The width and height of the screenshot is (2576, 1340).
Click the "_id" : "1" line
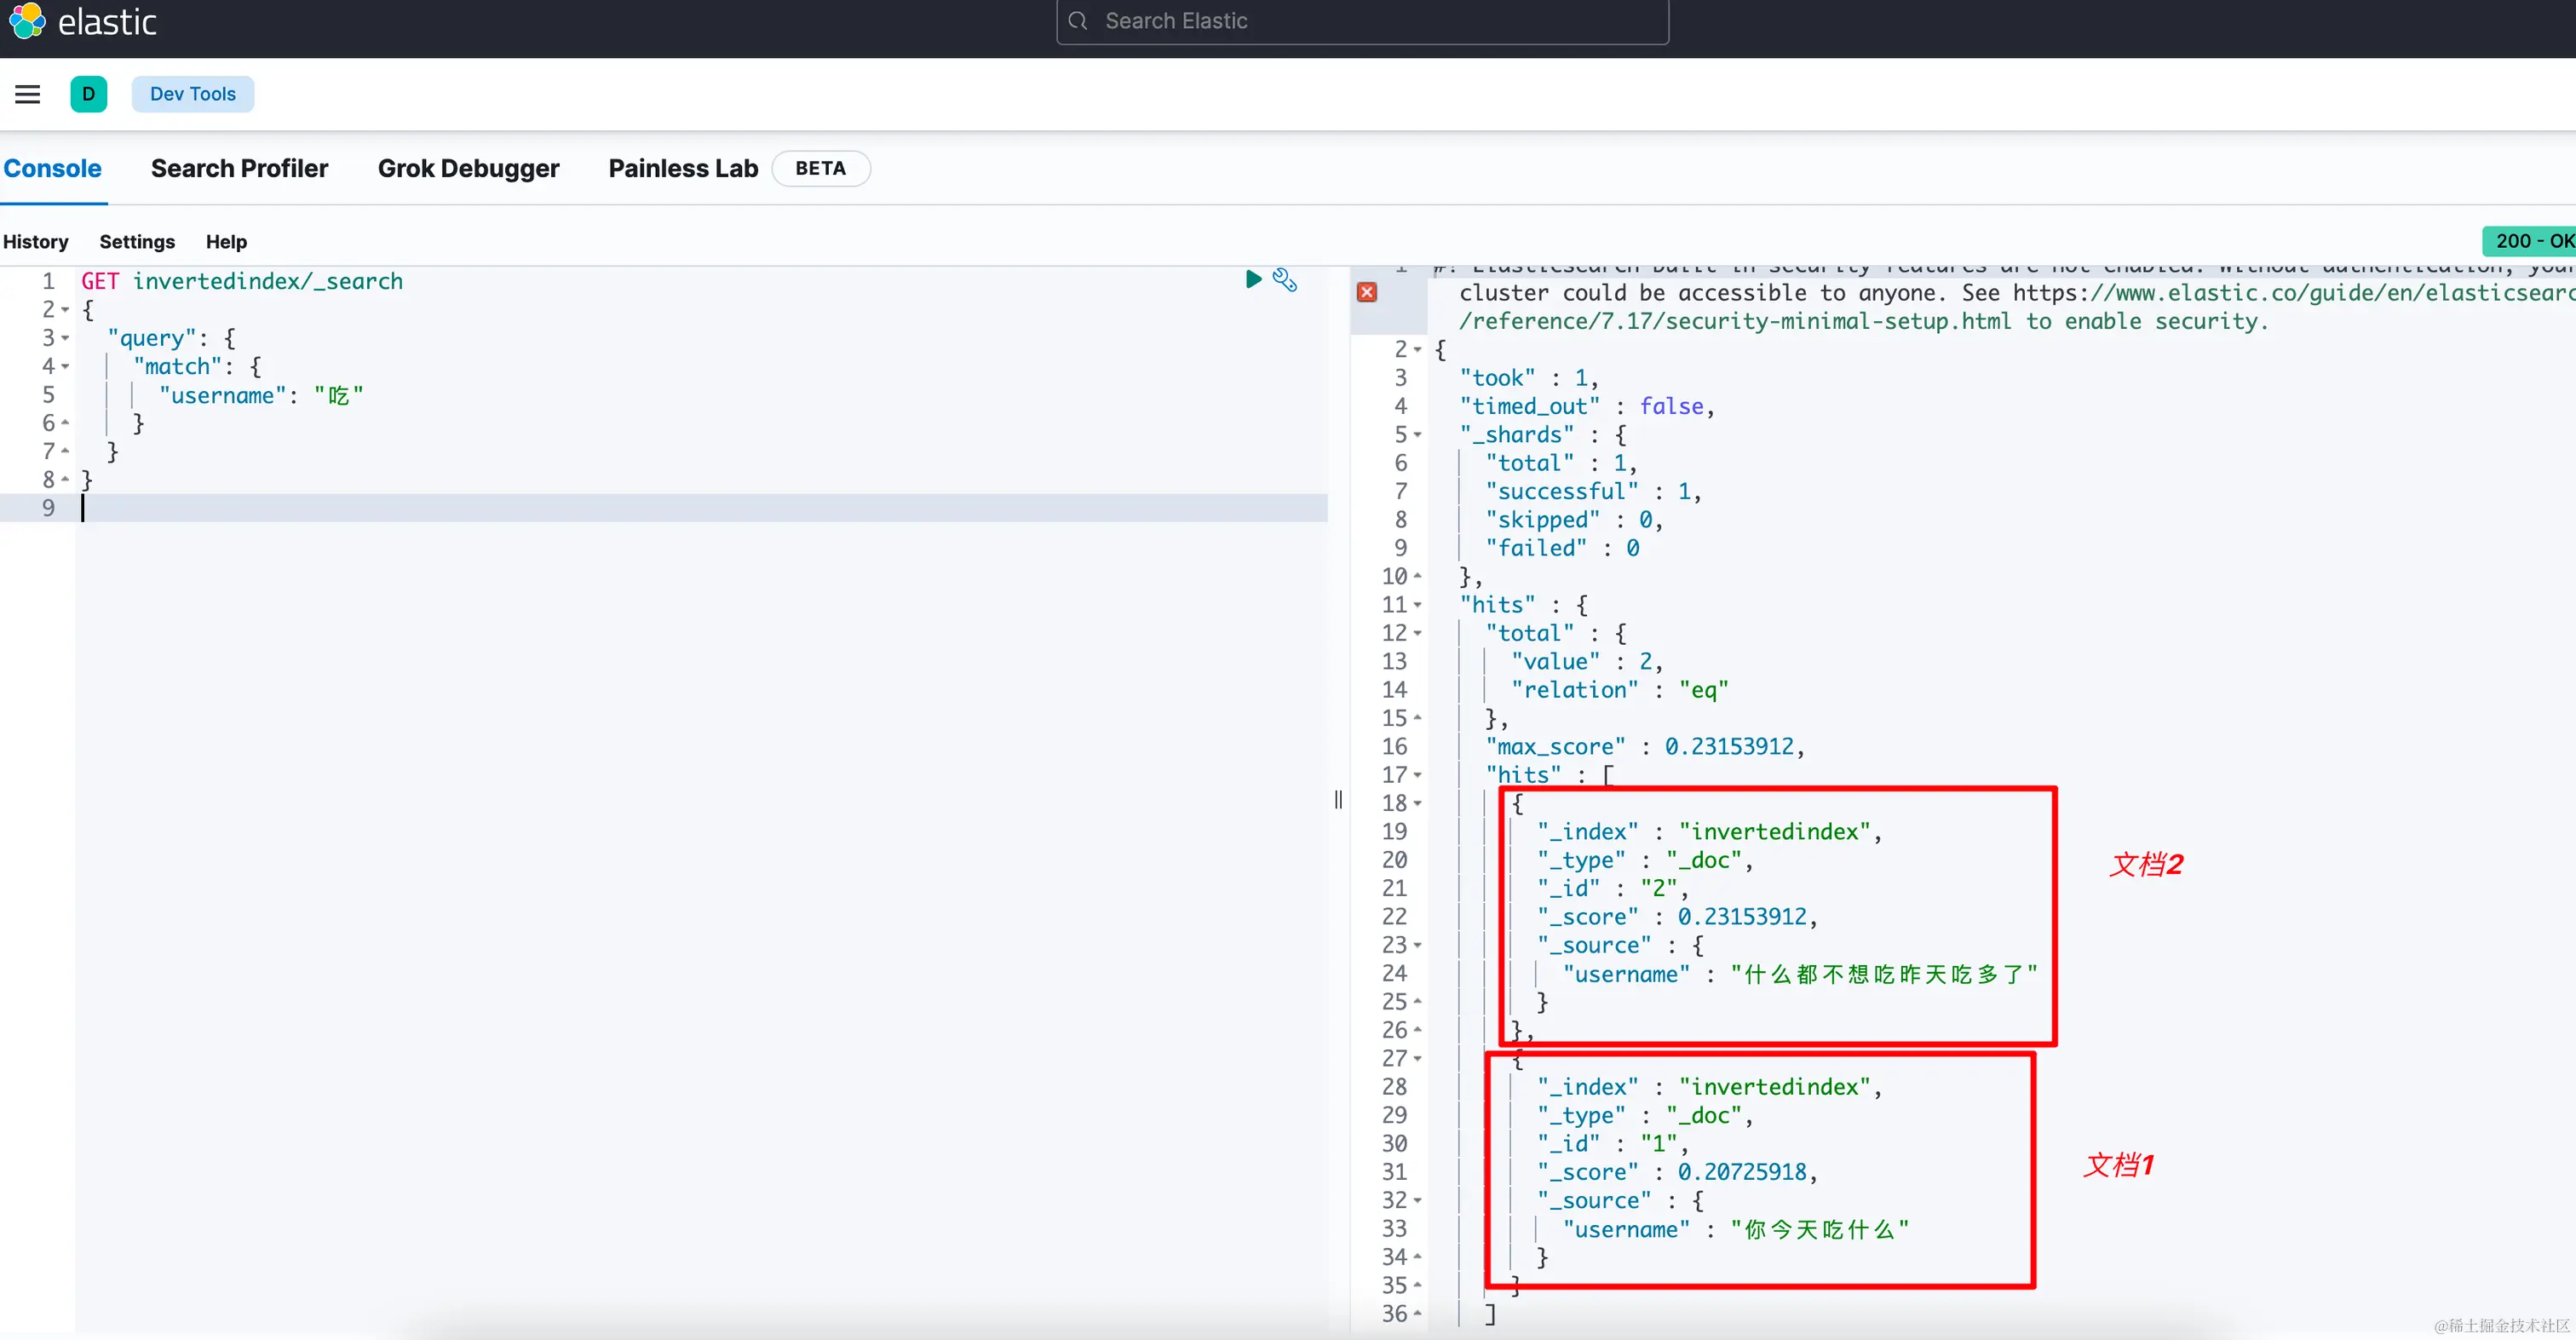tap(1612, 1143)
